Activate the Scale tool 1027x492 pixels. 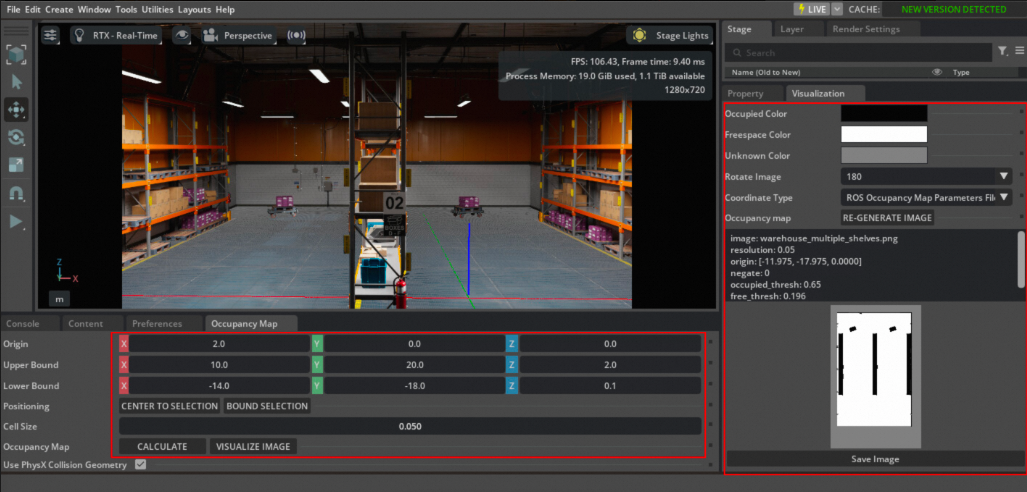pos(16,165)
